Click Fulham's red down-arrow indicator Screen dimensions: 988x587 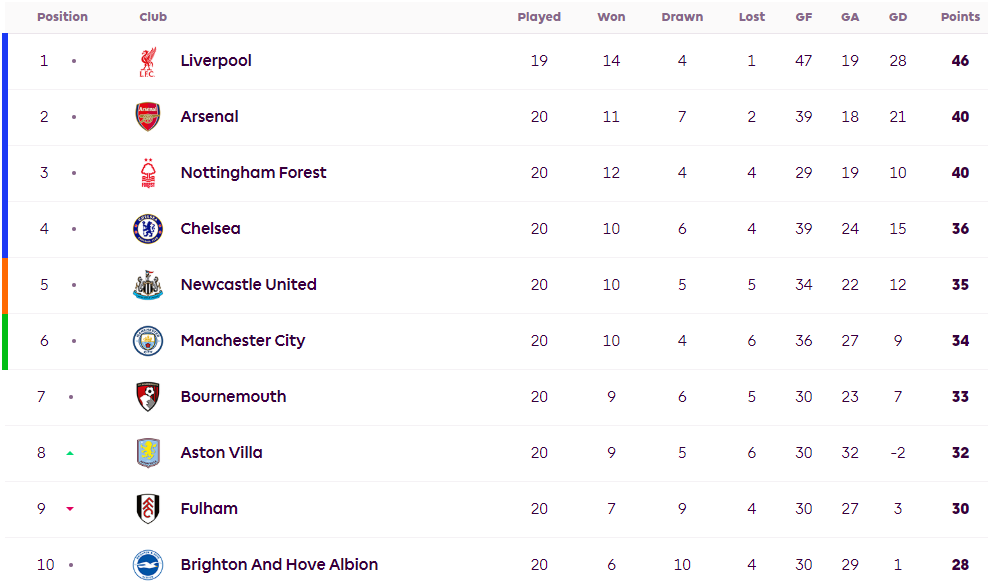(70, 509)
